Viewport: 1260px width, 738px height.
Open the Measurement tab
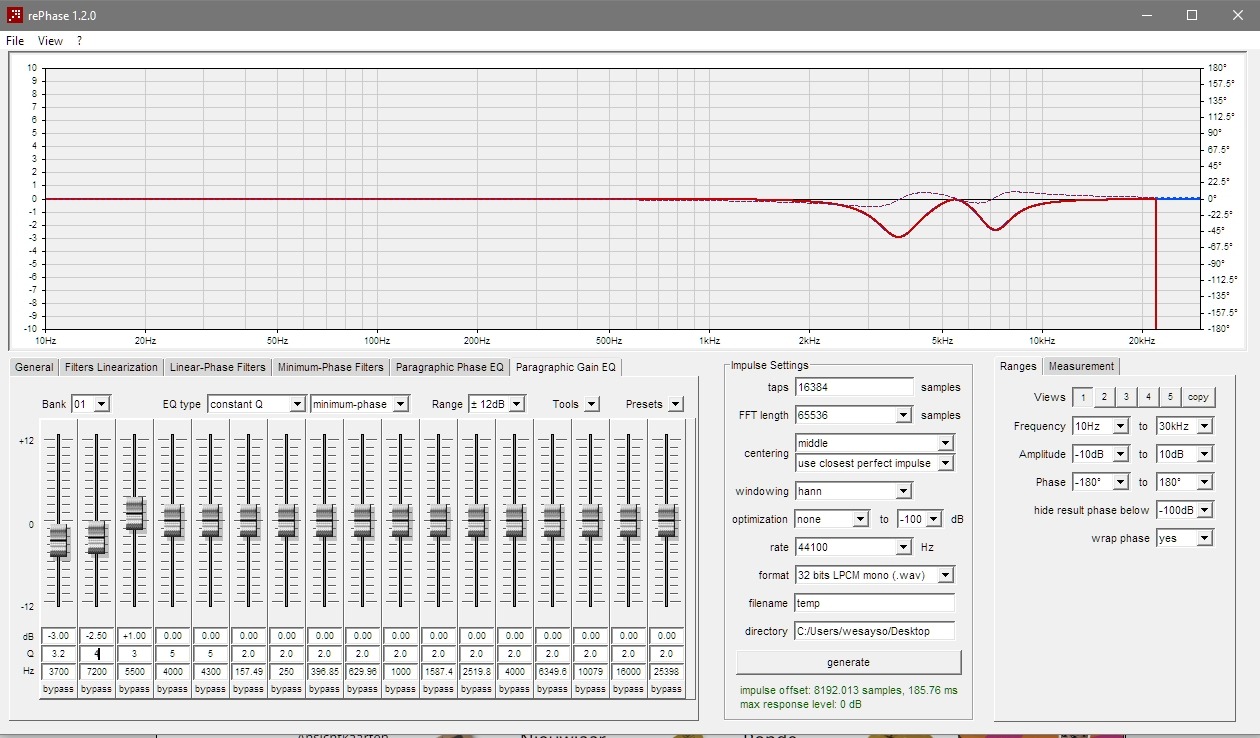click(x=1081, y=366)
